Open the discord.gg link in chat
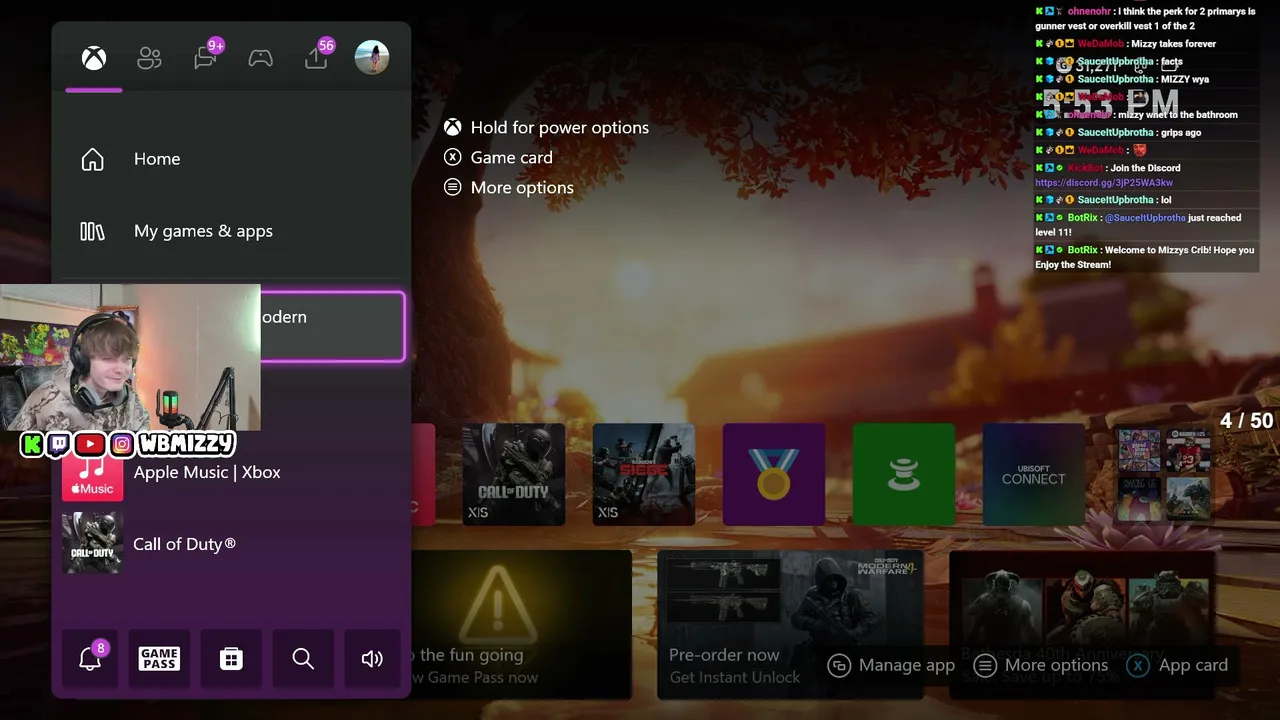Viewport: 1280px width, 720px height. click(x=1104, y=183)
